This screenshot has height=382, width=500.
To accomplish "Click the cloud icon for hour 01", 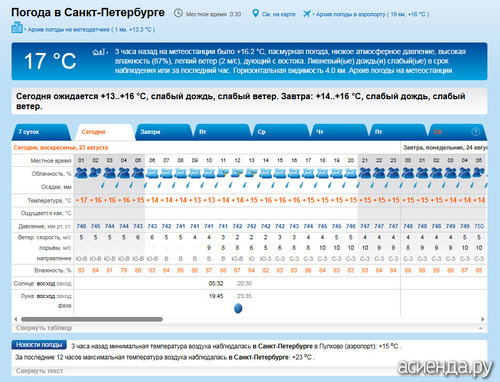I will (81, 173).
